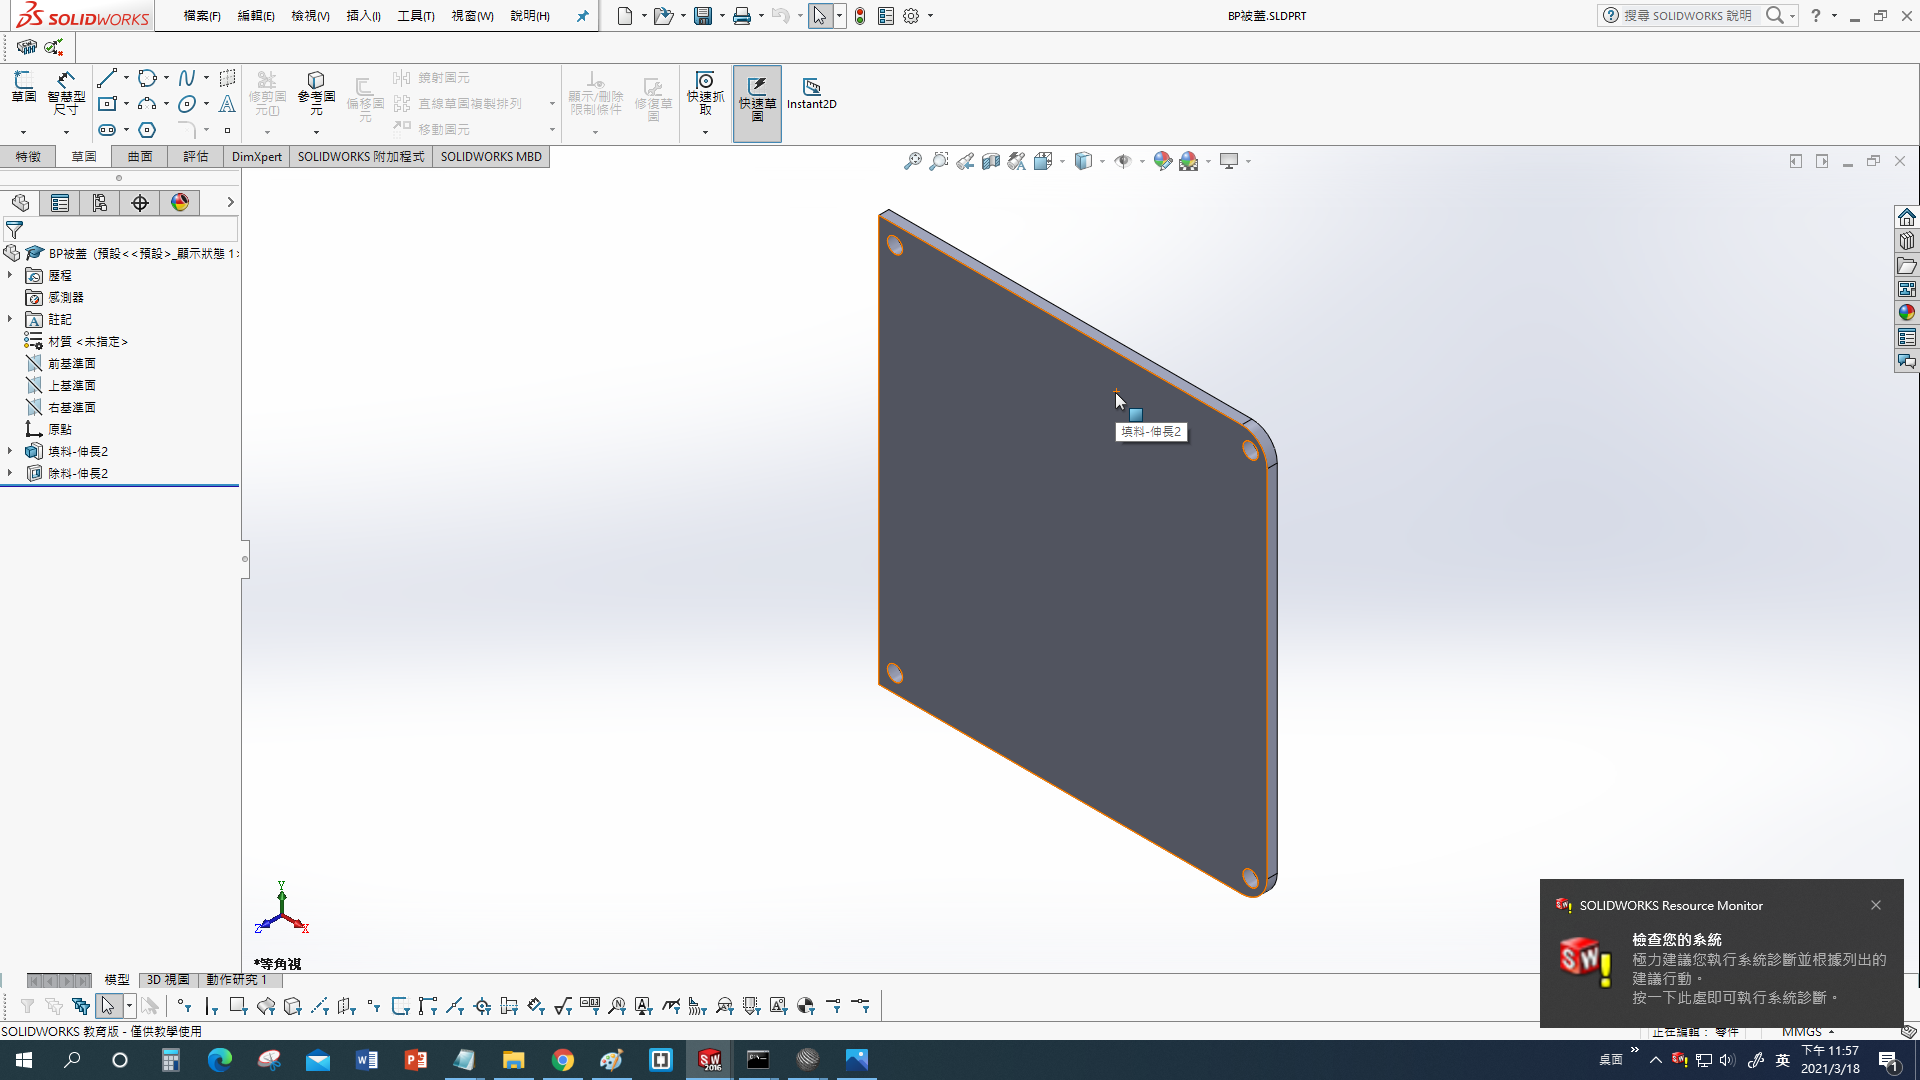The image size is (1920, 1080).
Task: Toggle Instant2D mode
Action: (x=811, y=93)
